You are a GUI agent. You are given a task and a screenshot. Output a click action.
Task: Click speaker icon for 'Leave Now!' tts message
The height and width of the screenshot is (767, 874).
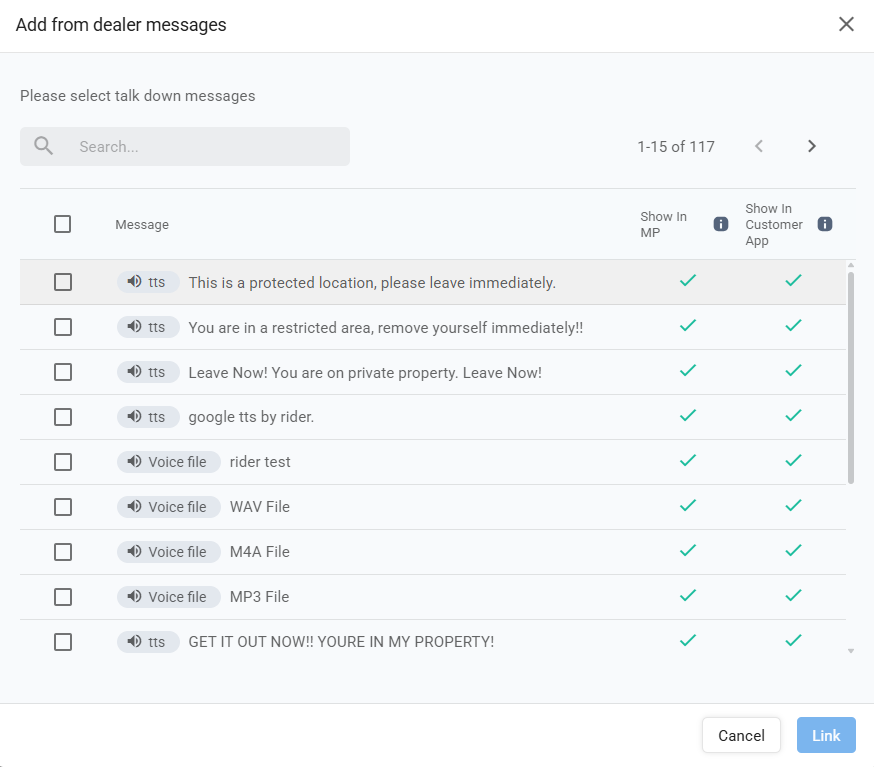(134, 372)
